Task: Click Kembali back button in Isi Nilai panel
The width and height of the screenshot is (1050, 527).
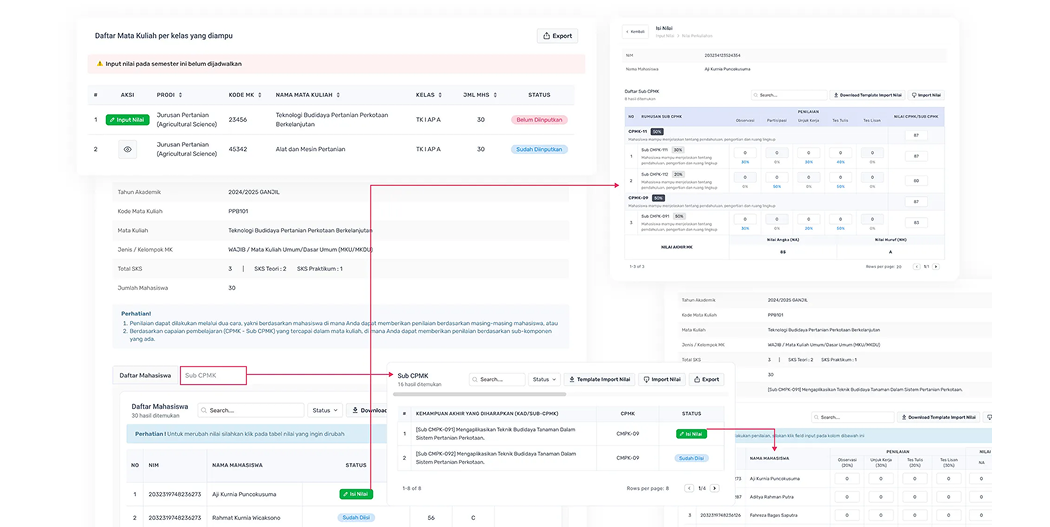Action: pyautogui.click(x=635, y=31)
